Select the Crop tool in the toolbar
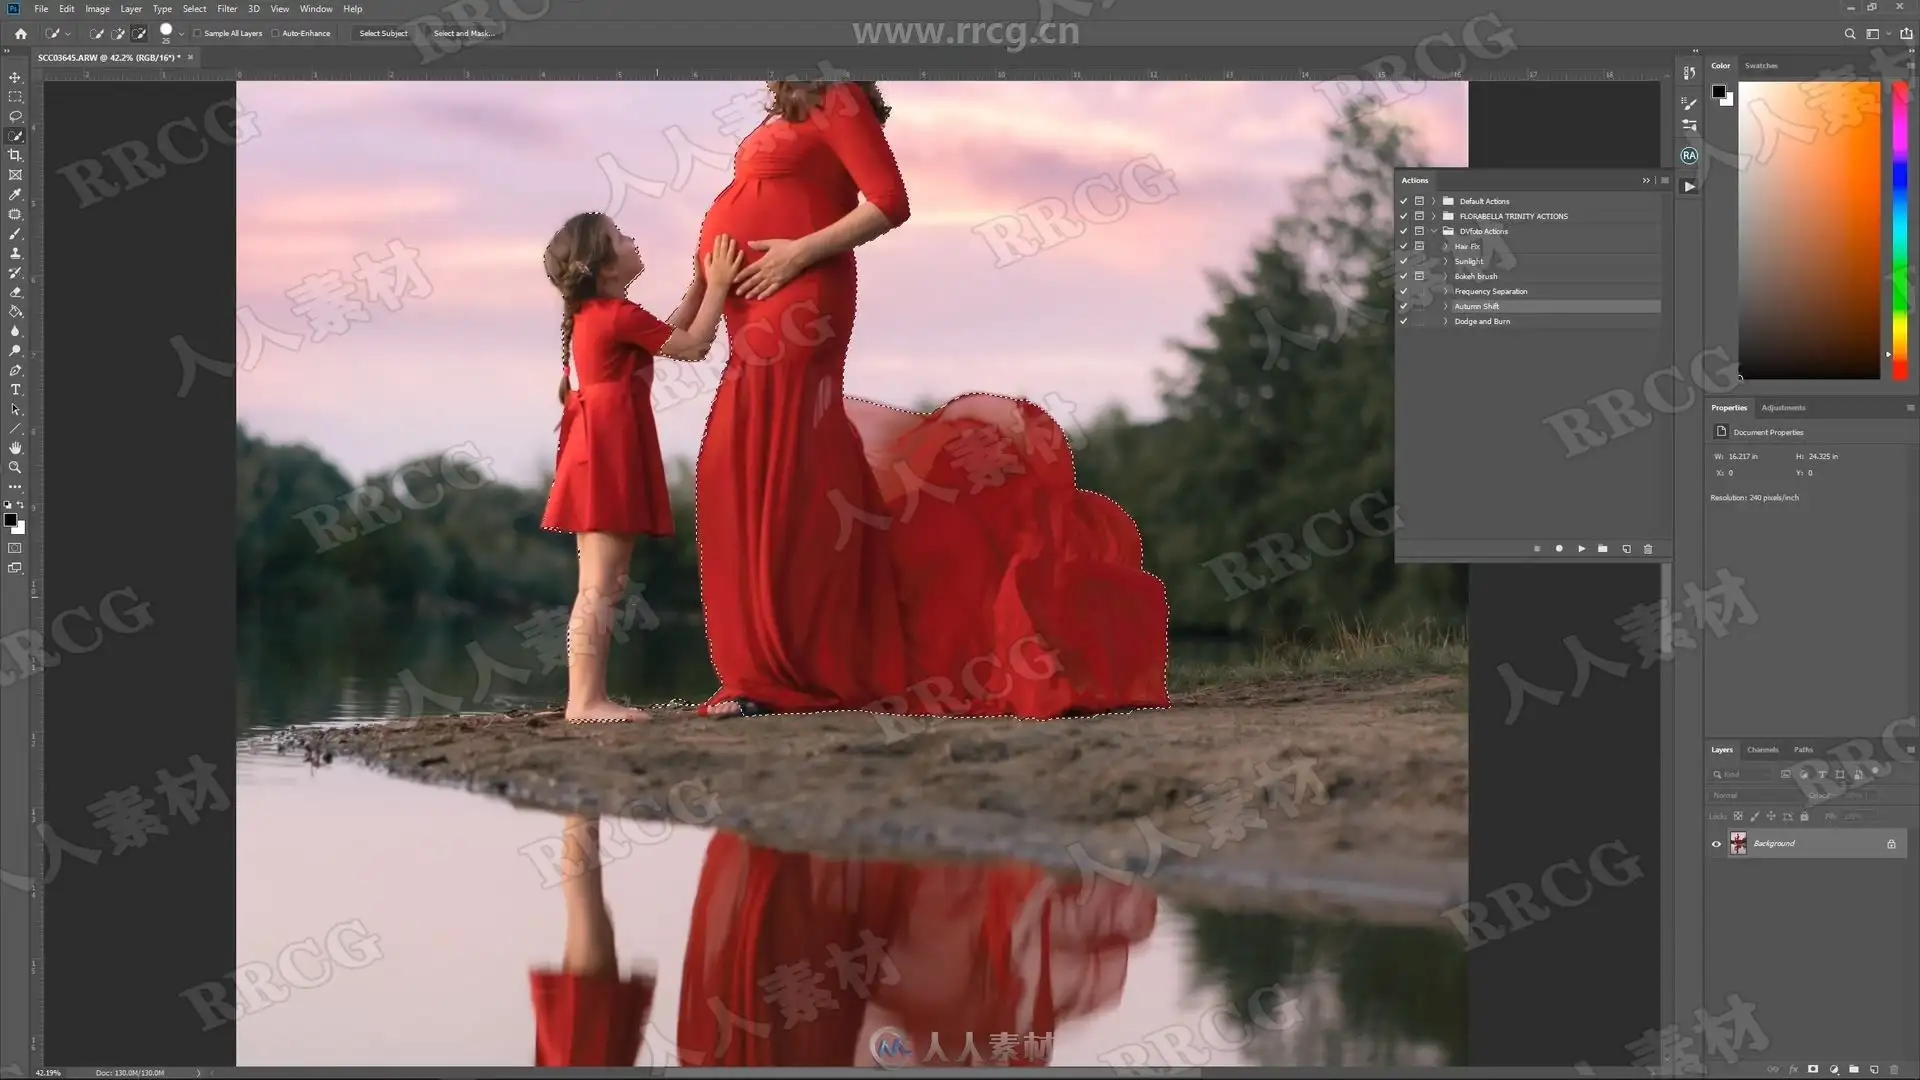The image size is (1920, 1080). 15,156
